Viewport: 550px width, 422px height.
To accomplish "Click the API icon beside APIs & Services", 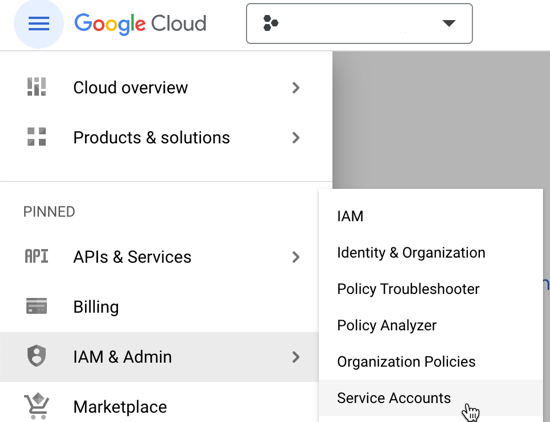I will [x=36, y=256].
